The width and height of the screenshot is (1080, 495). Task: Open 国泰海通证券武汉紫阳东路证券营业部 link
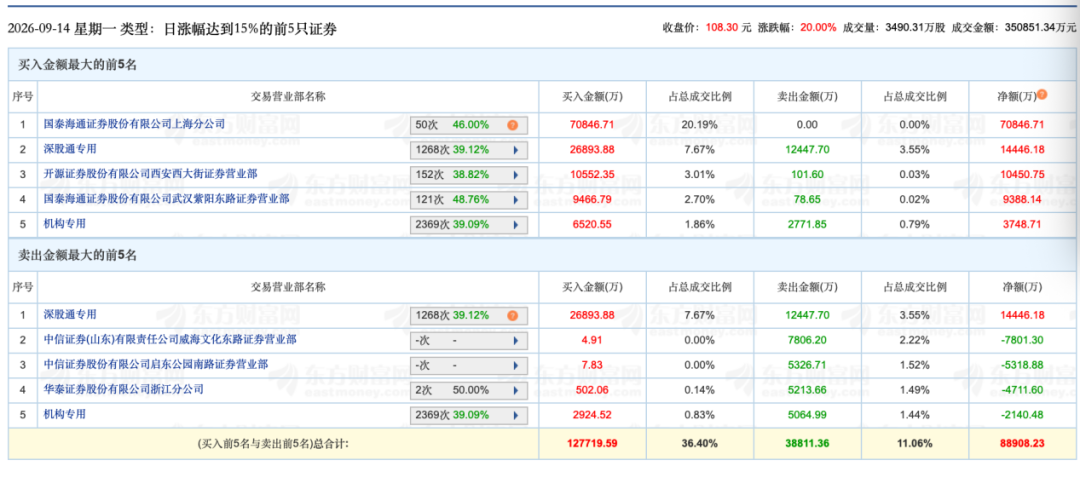[166, 198]
